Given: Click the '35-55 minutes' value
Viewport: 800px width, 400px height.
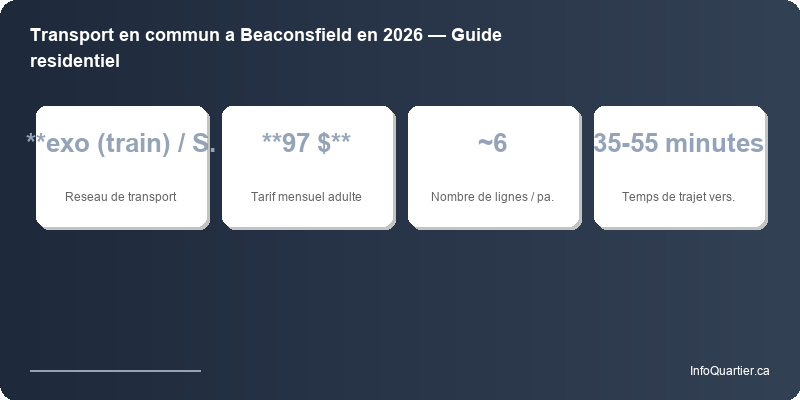Looking at the screenshot, I should click(679, 144).
